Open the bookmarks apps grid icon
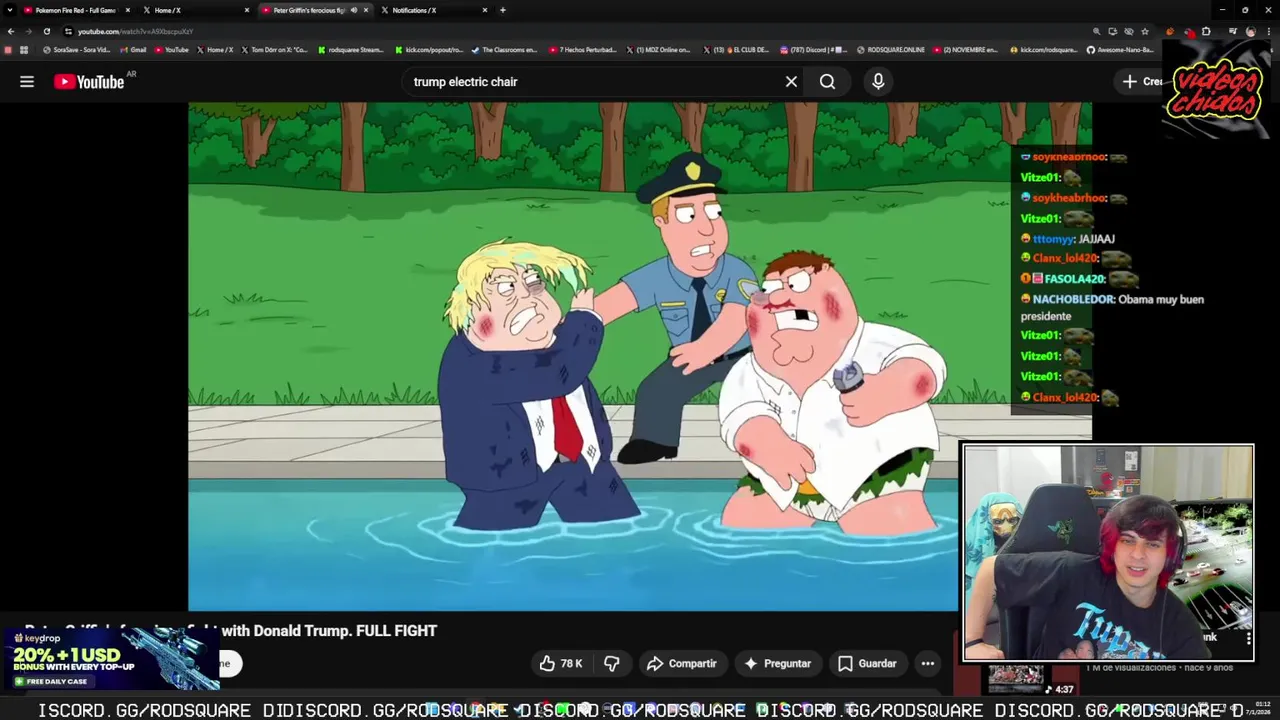 click(x=24, y=50)
